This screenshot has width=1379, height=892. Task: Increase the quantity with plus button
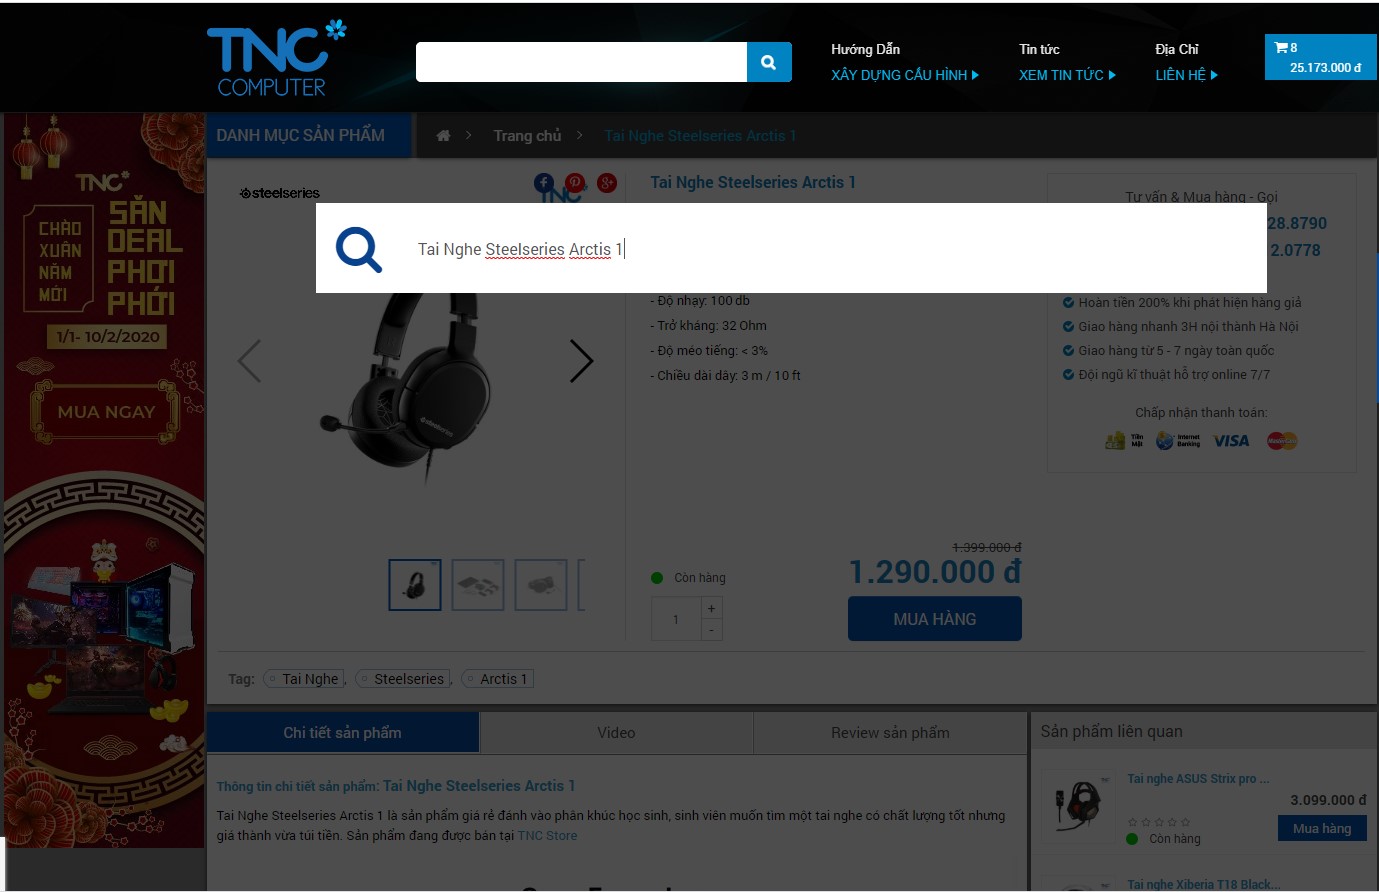point(711,608)
